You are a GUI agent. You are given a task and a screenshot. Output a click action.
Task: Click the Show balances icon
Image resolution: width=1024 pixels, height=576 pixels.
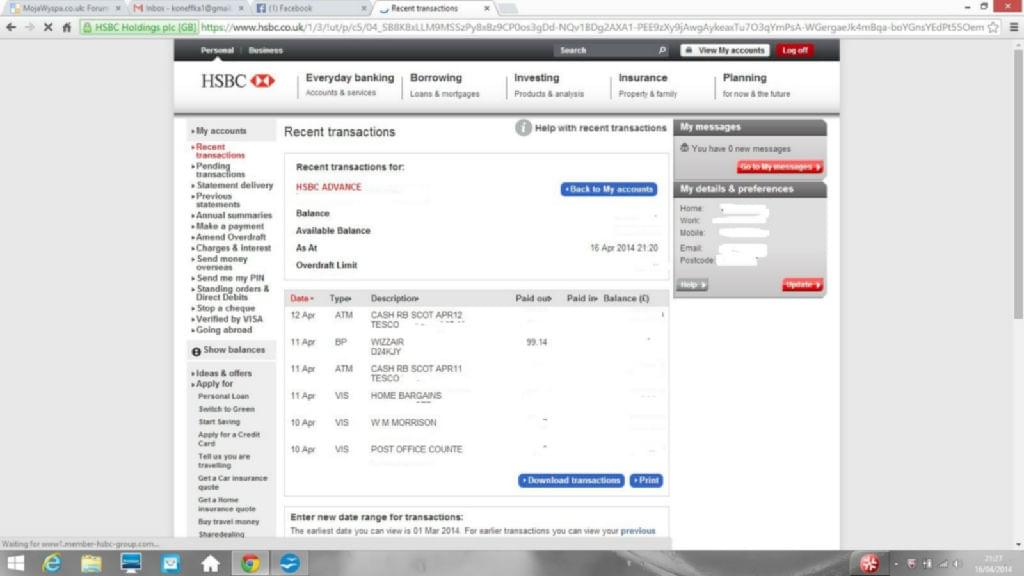[x=196, y=351]
